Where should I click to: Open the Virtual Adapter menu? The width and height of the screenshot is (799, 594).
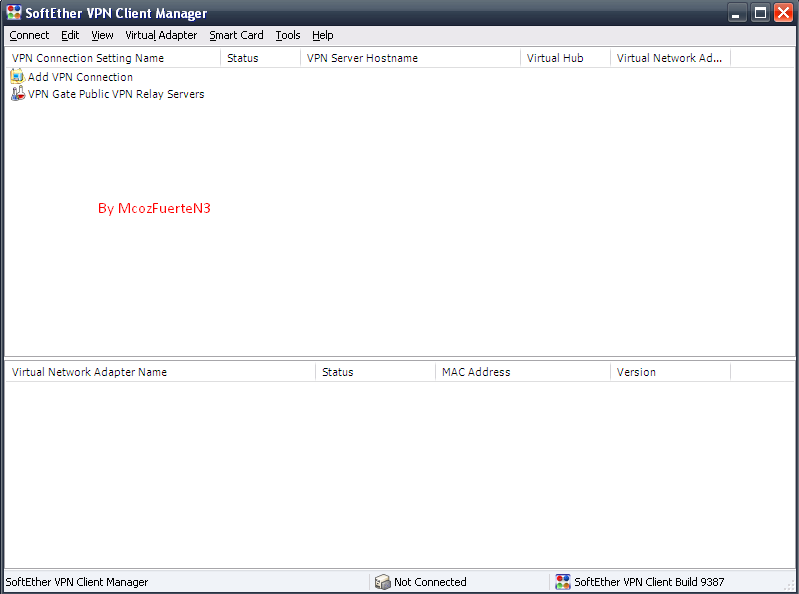[x=161, y=35]
